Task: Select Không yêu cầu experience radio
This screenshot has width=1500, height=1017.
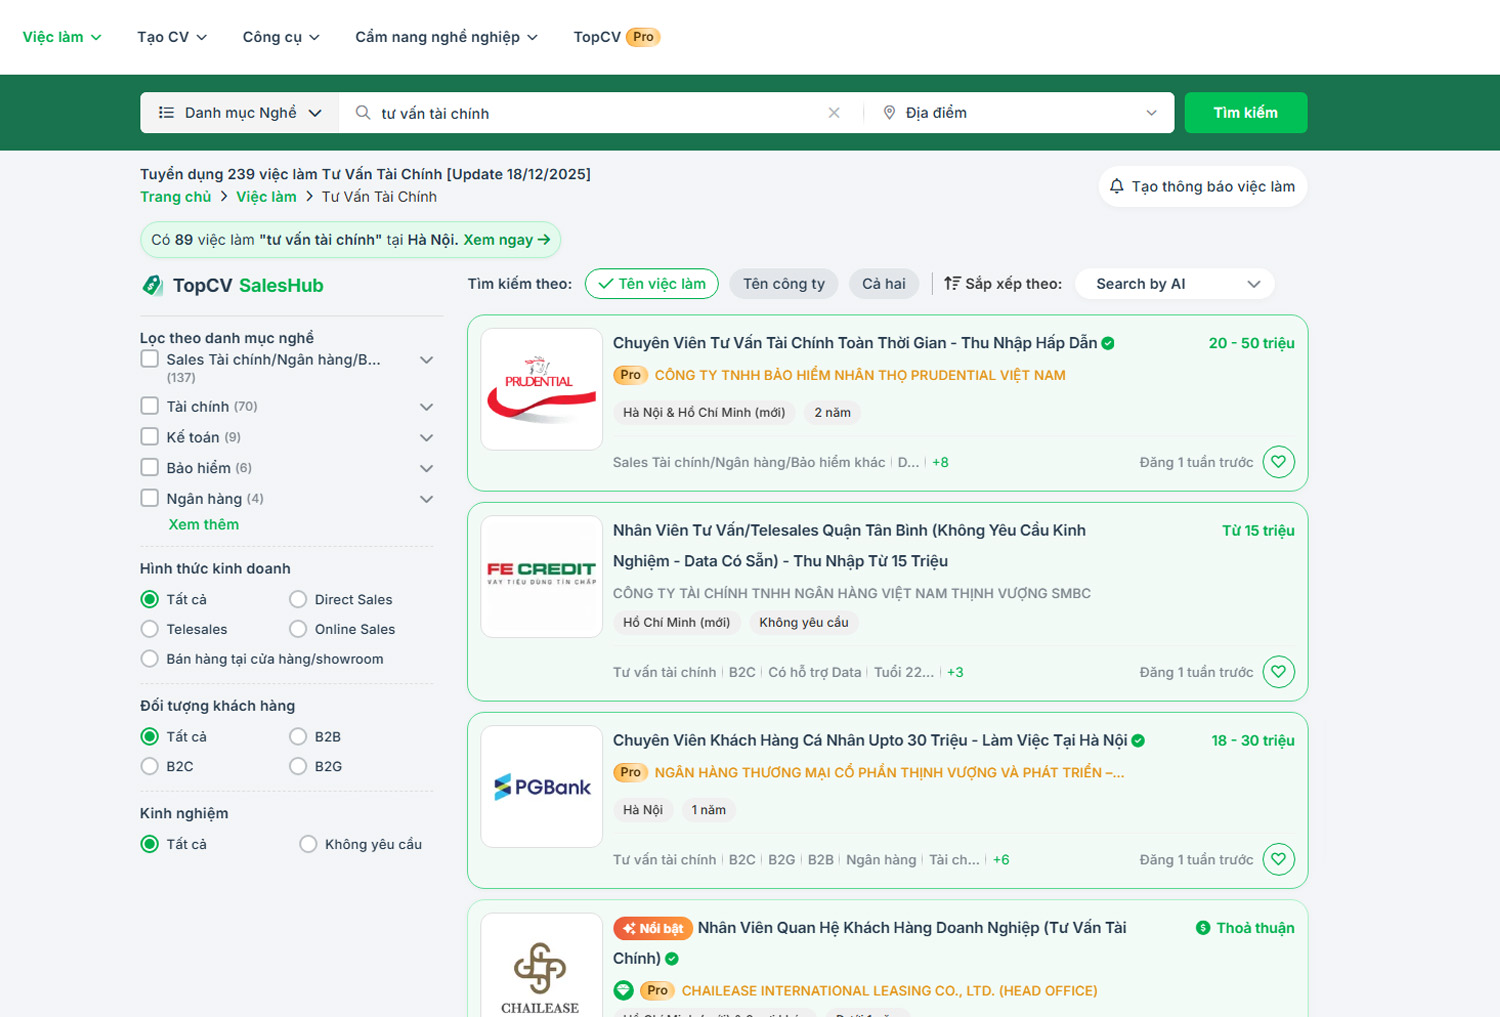Action: click(308, 844)
